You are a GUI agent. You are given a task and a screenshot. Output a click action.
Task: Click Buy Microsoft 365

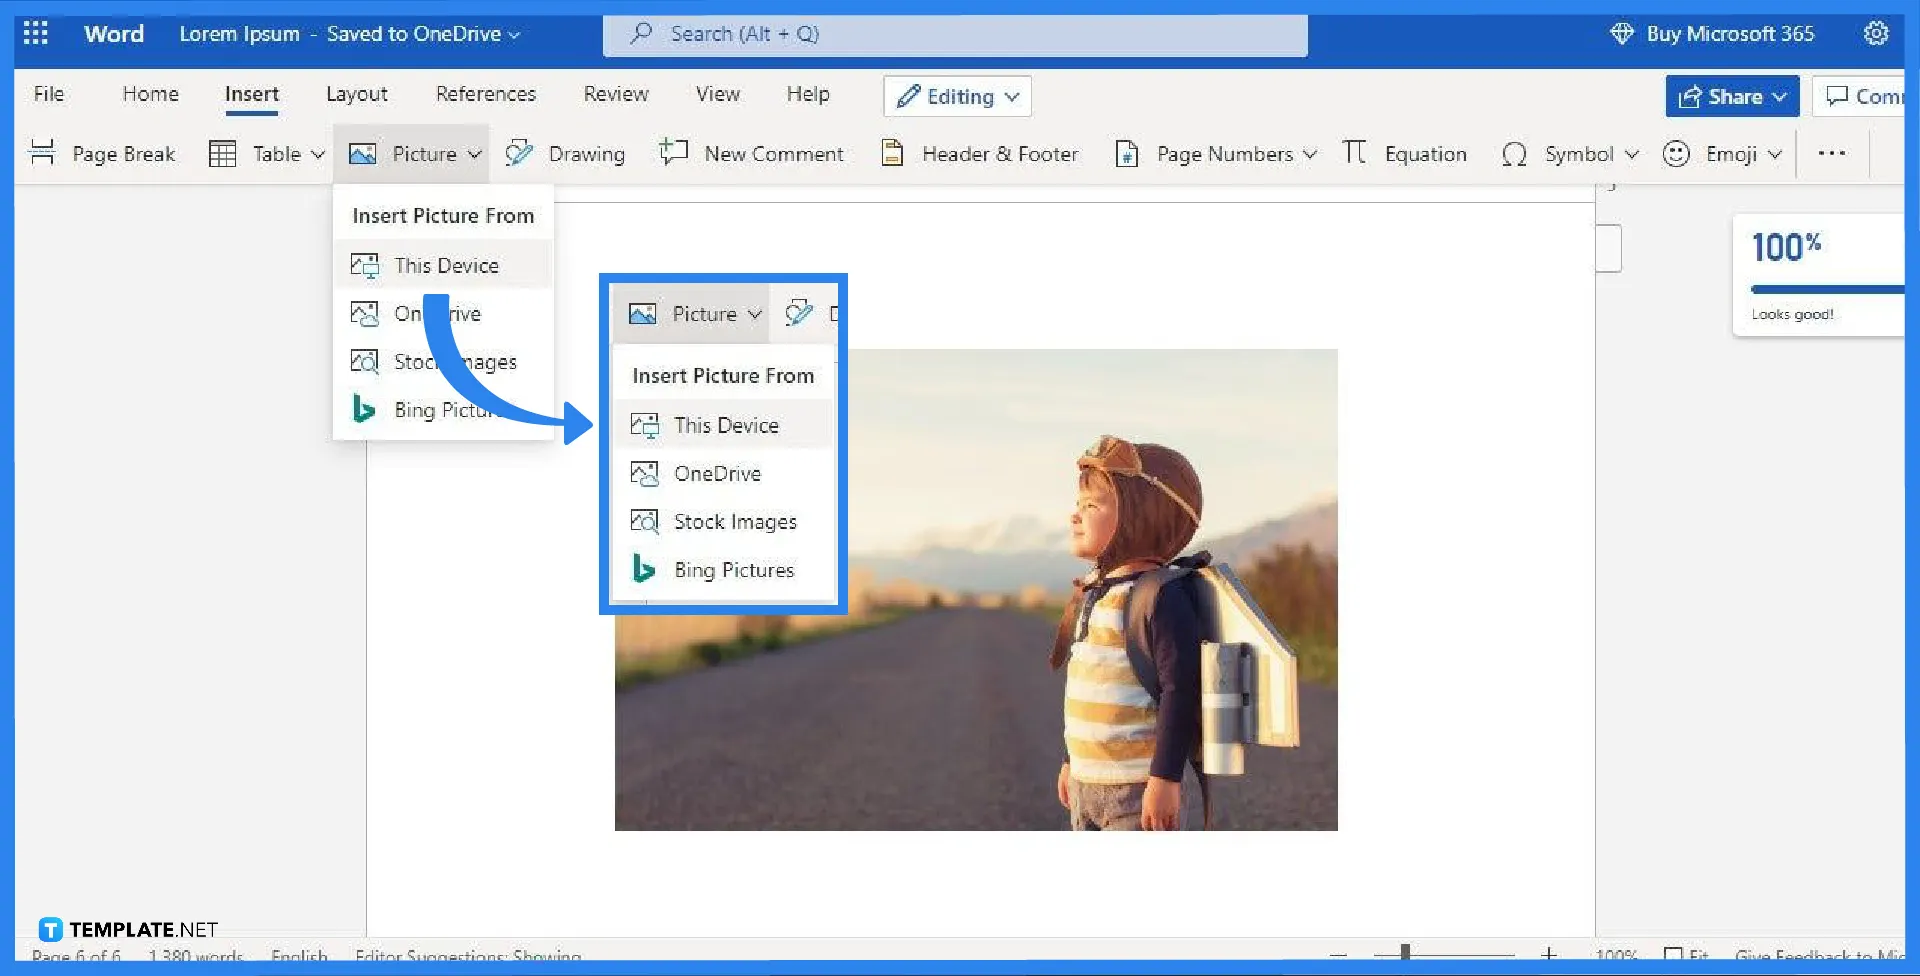(1730, 33)
